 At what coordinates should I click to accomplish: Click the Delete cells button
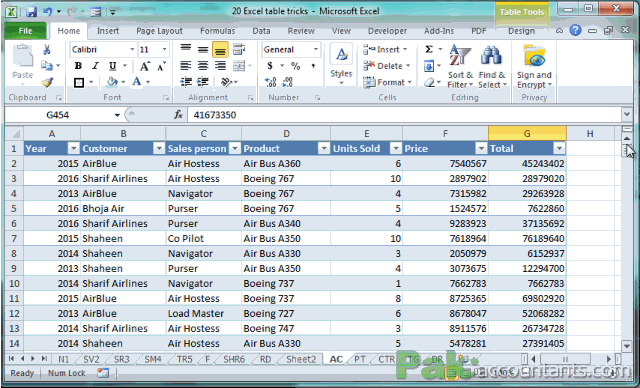click(387, 66)
